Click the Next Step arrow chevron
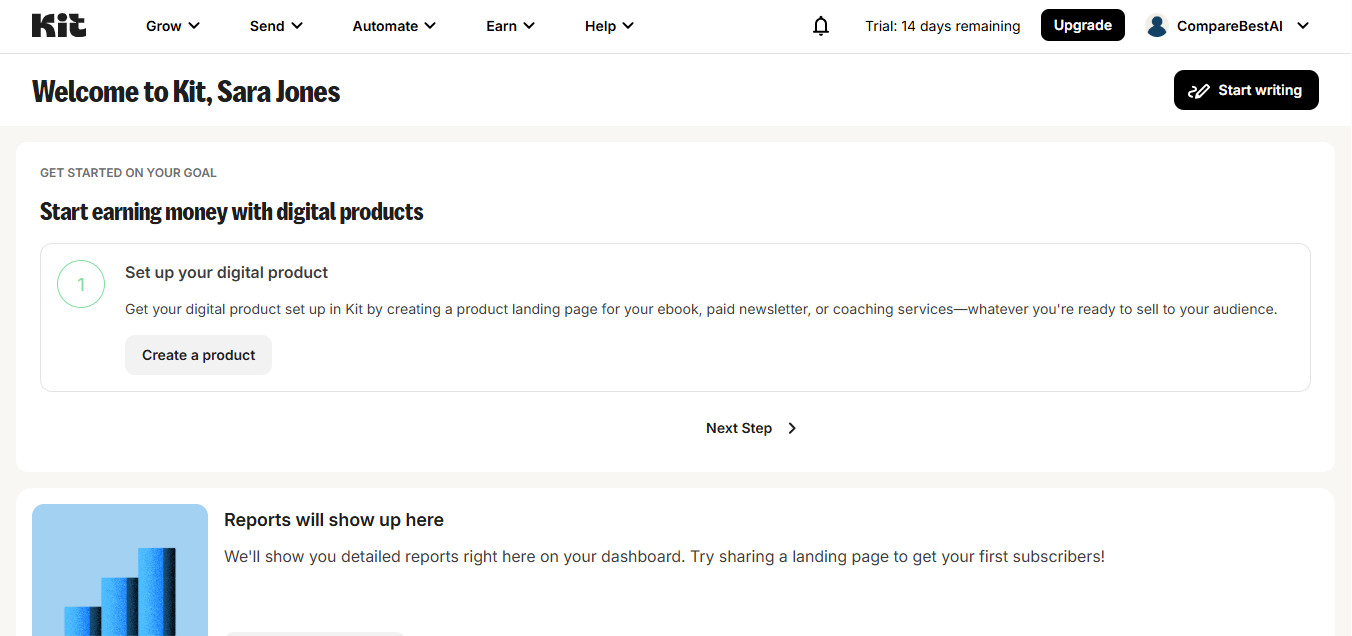1352x636 pixels. click(792, 428)
